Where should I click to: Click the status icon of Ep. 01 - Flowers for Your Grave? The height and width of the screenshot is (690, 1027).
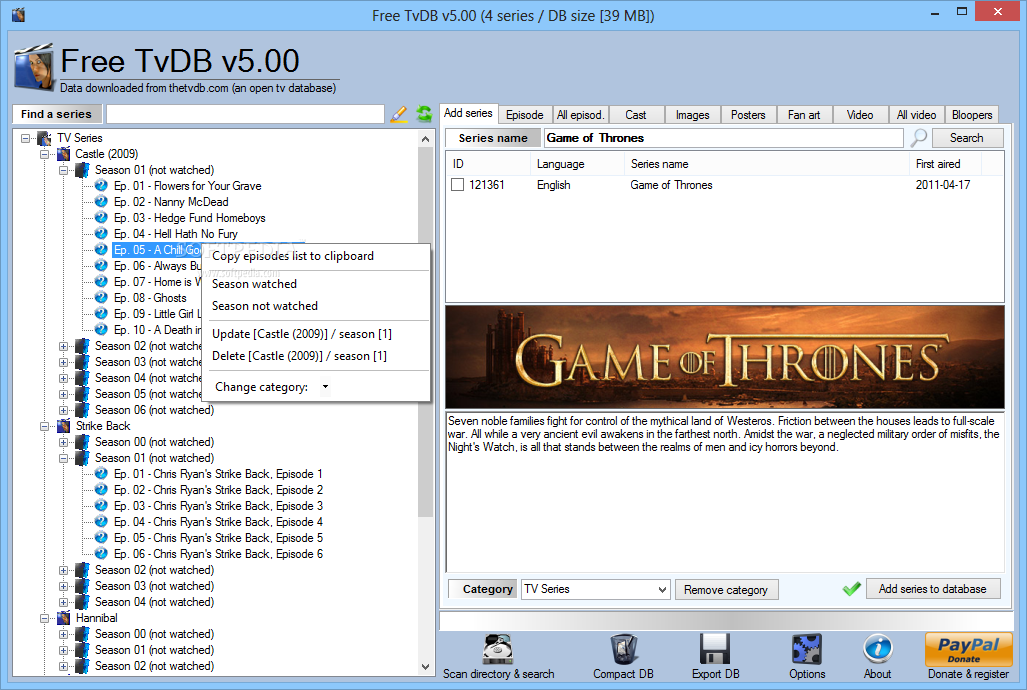101,185
